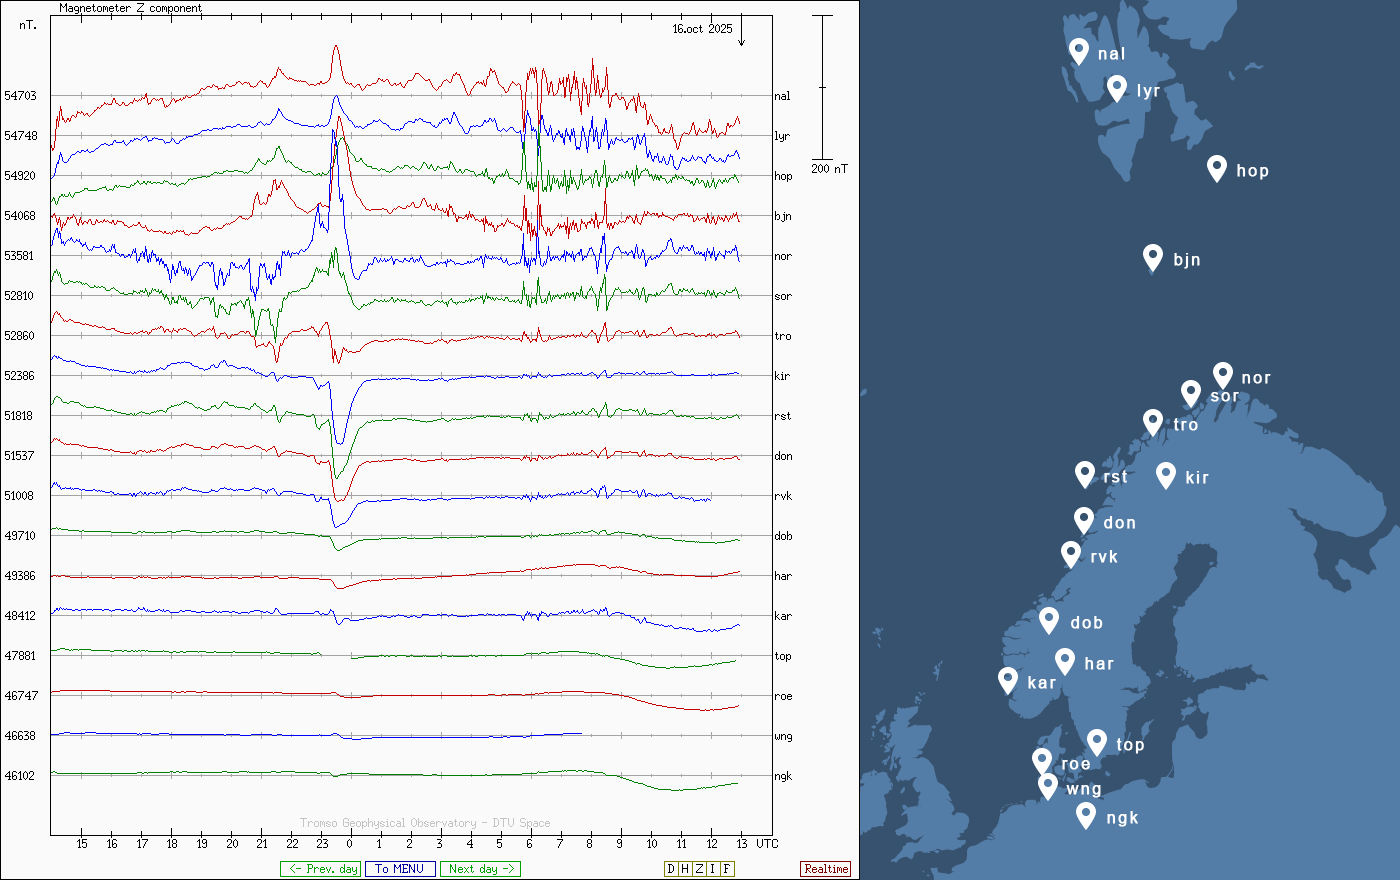Go to Next day plot
1400x880 pixels.
480,869
